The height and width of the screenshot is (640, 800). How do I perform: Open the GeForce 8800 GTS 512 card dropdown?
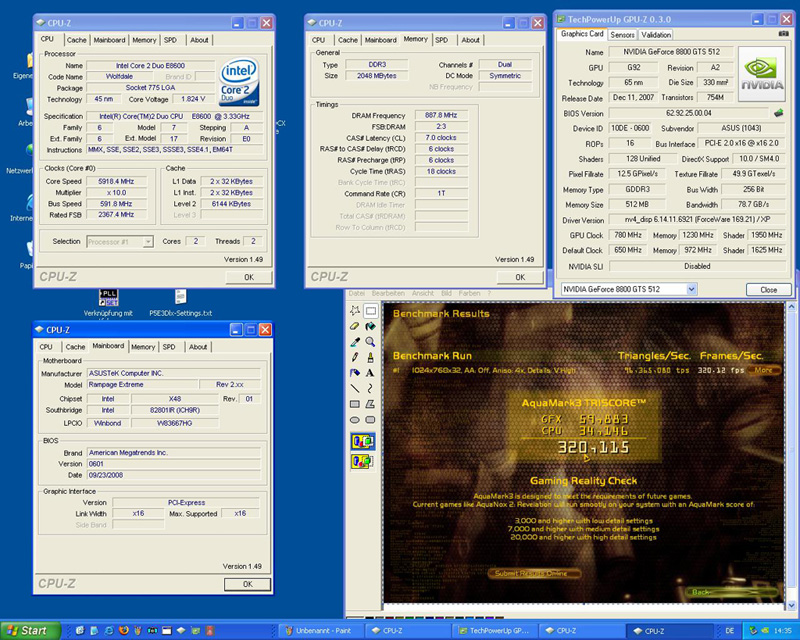pos(691,289)
